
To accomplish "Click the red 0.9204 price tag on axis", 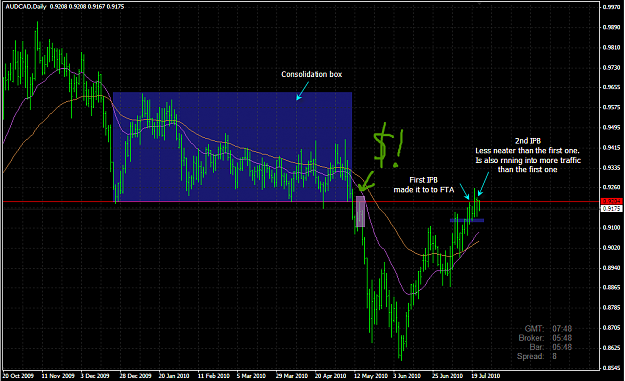I will coord(611,201).
